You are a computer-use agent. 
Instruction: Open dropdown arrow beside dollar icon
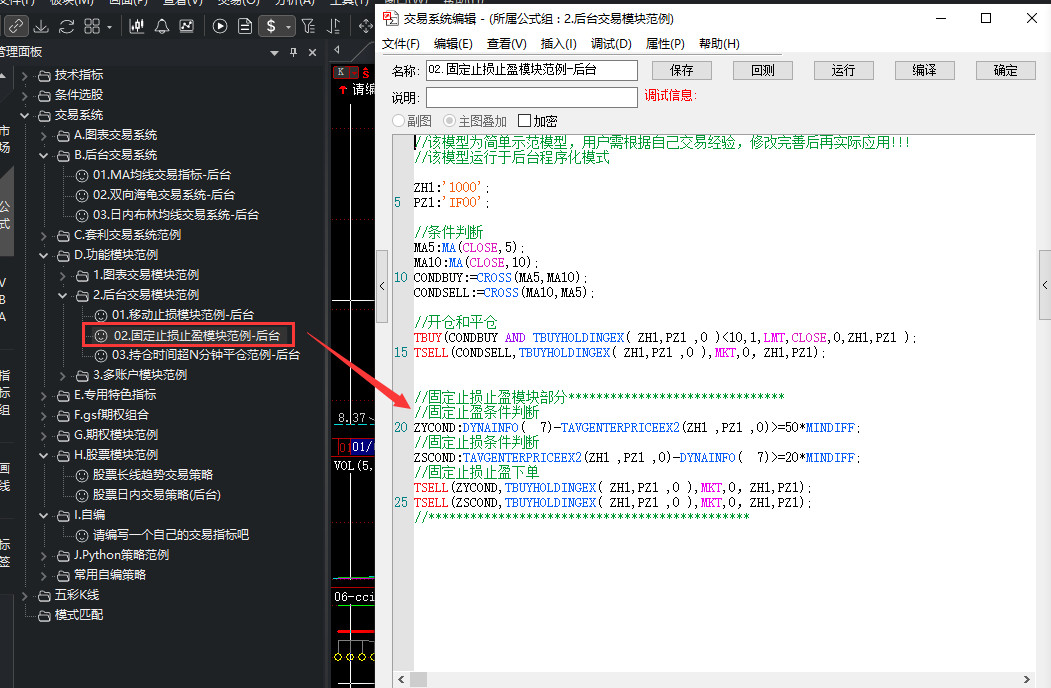pos(288,27)
